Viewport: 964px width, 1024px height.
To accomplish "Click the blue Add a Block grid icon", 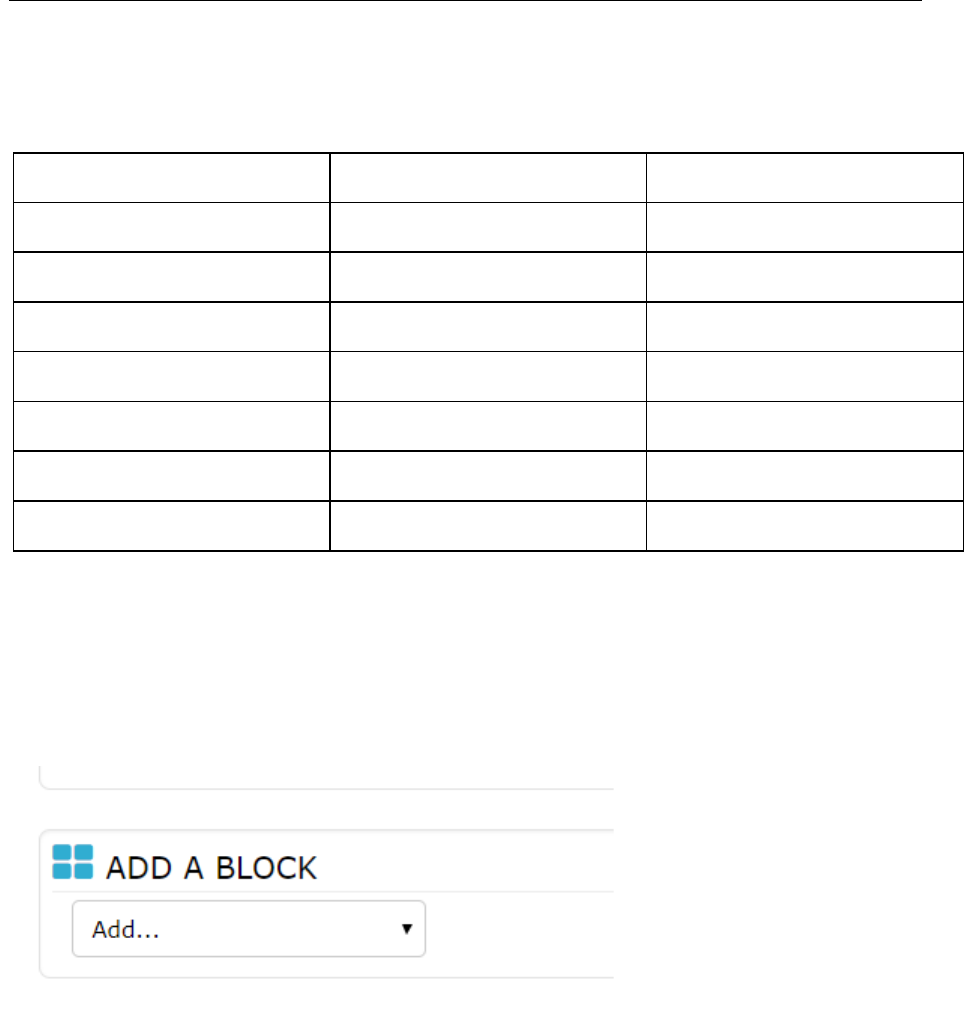I will tap(72, 862).
